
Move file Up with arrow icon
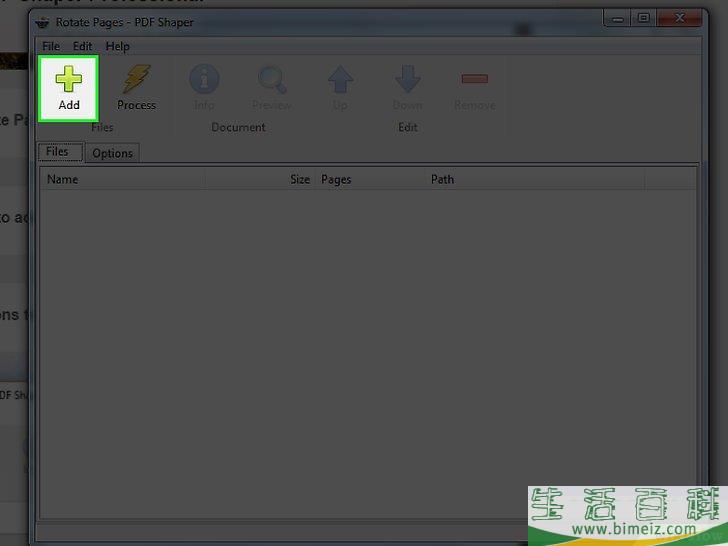point(340,79)
